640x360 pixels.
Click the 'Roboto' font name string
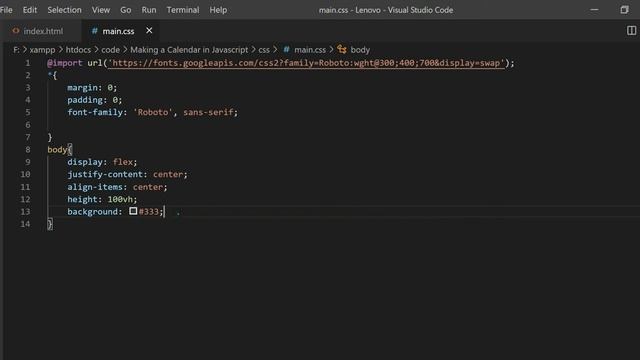click(153, 112)
